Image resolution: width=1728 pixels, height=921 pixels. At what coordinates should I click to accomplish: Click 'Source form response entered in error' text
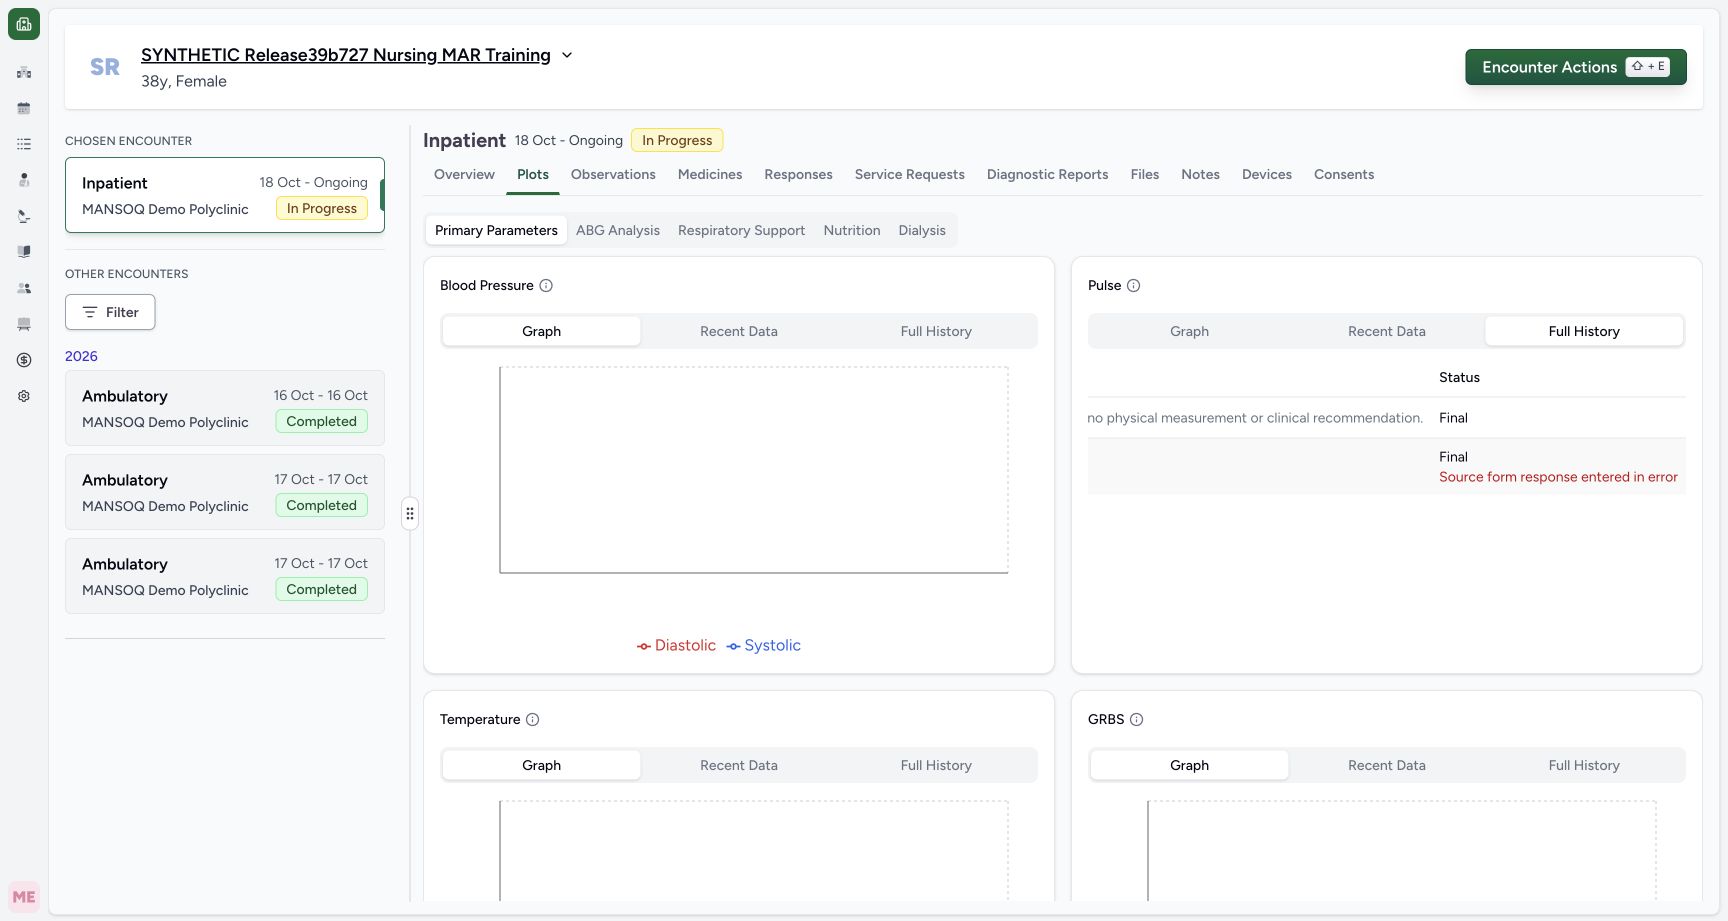tap(1558, 477)
